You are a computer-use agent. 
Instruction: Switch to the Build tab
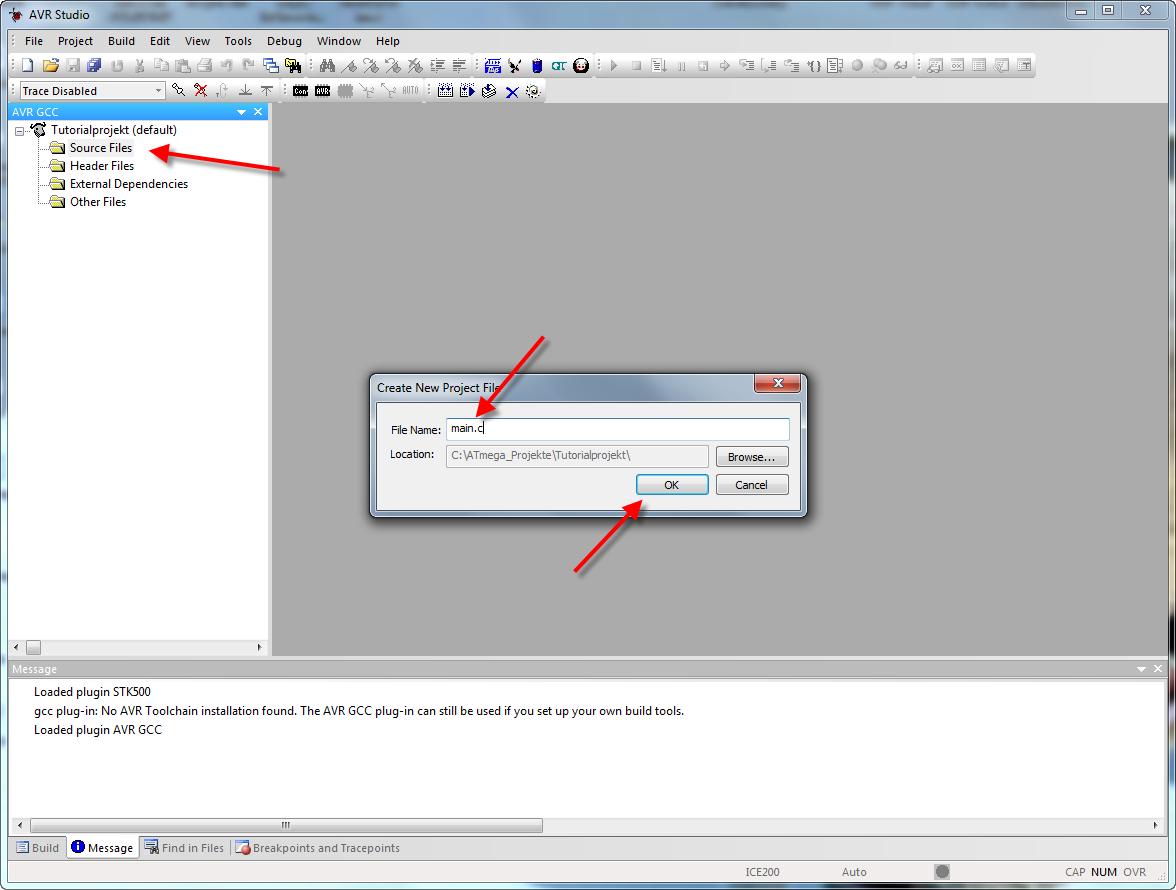tap(38, 848)
